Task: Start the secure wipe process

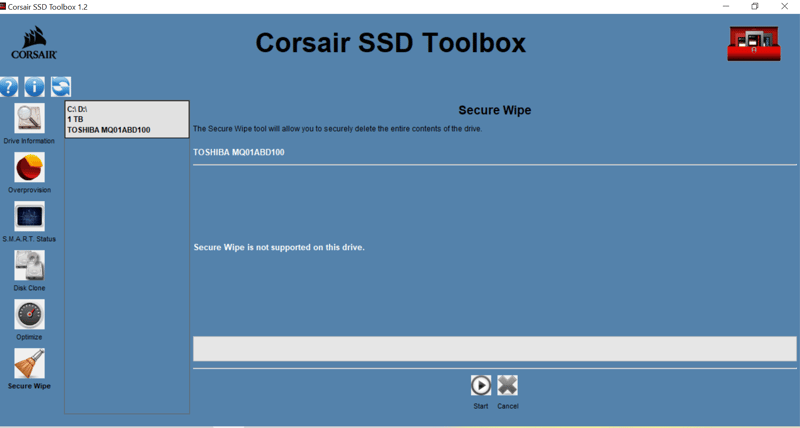Action: pos(481,386)
